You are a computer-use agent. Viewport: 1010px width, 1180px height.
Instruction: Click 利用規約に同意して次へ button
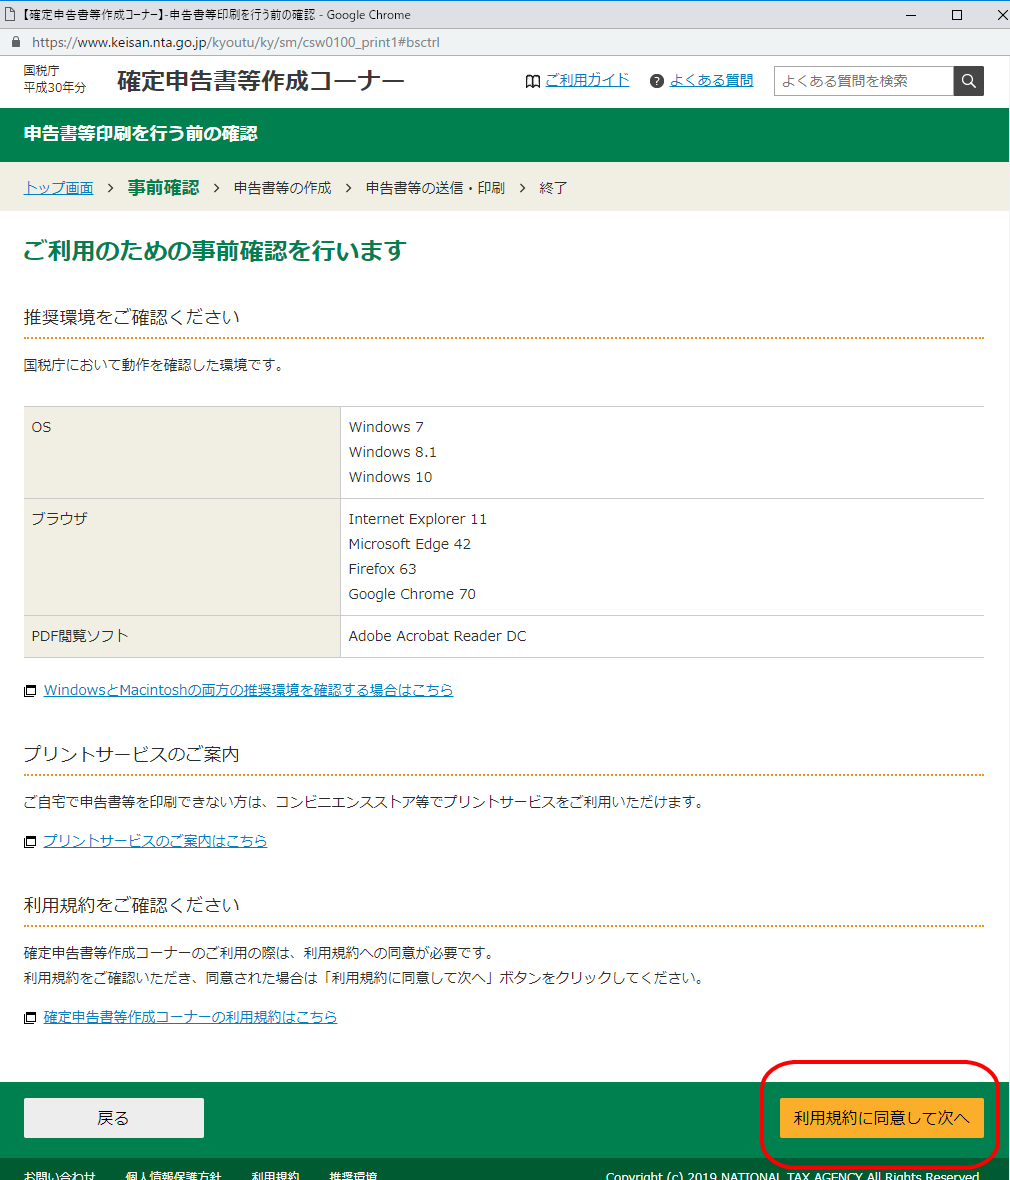(881, 1118)
